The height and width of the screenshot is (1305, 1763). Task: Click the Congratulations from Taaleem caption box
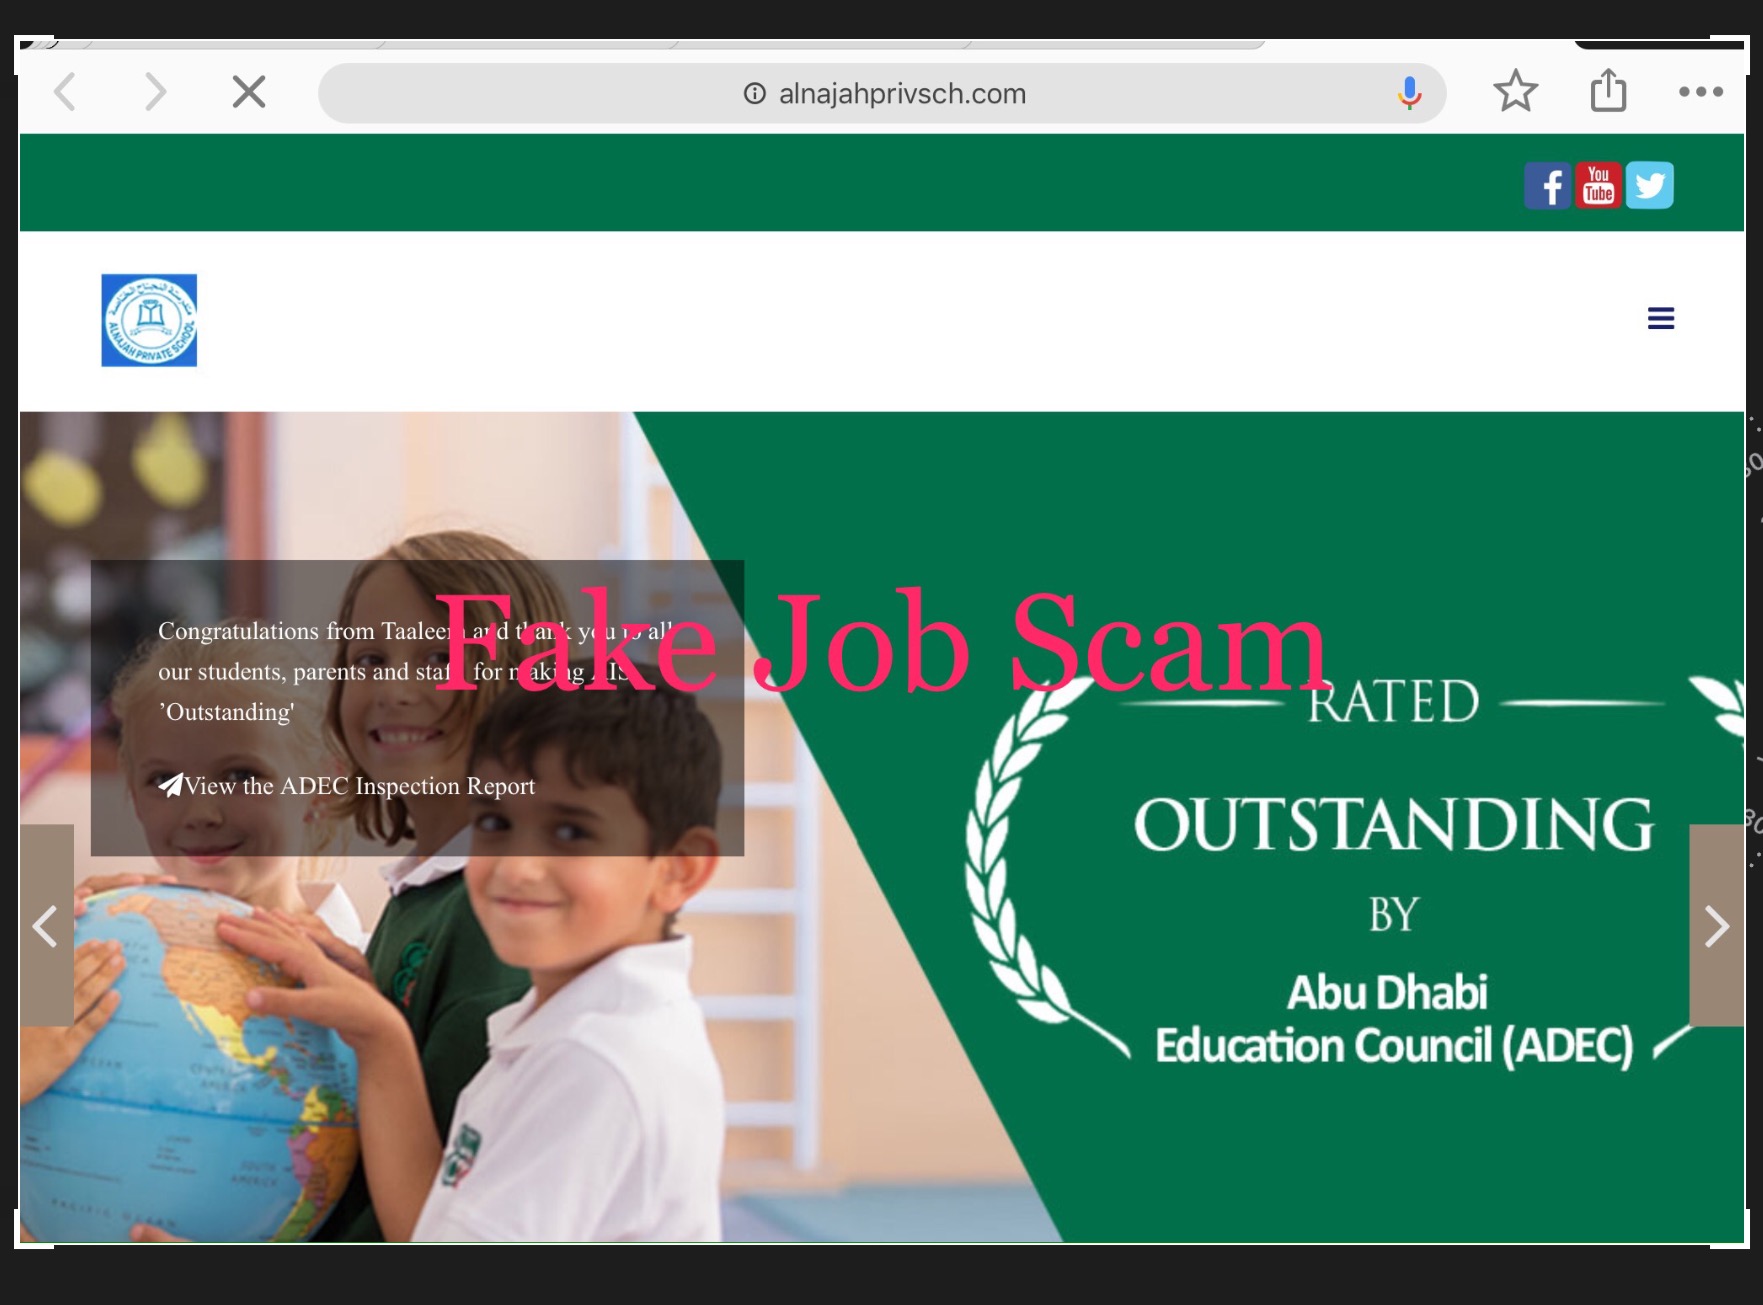tap(417, 708)
